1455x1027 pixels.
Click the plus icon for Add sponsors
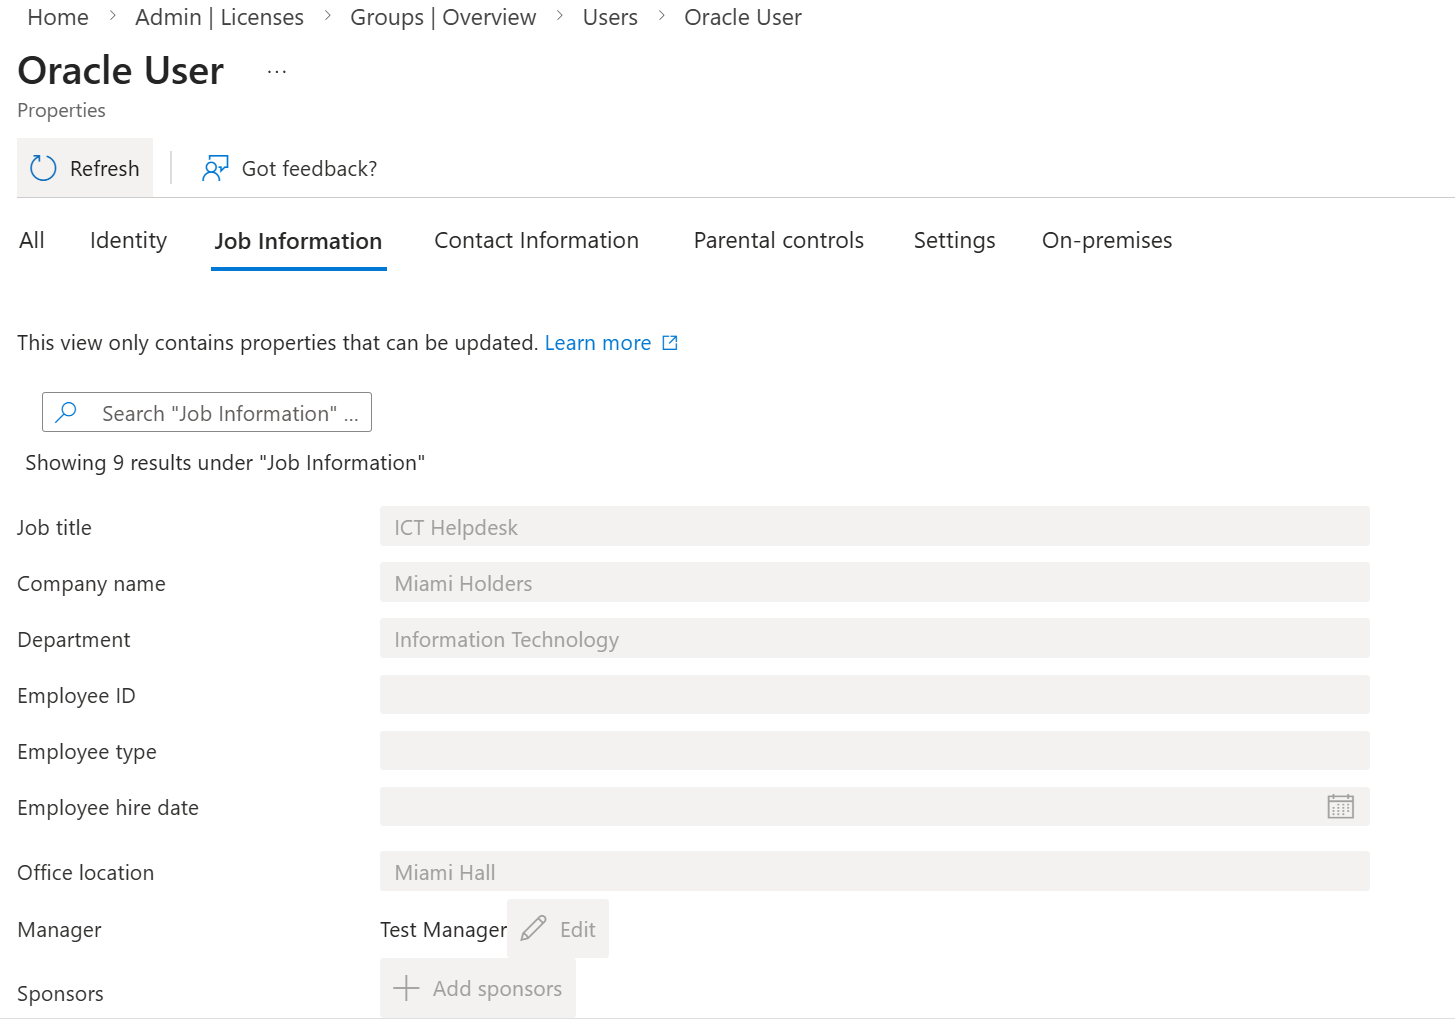406,988
